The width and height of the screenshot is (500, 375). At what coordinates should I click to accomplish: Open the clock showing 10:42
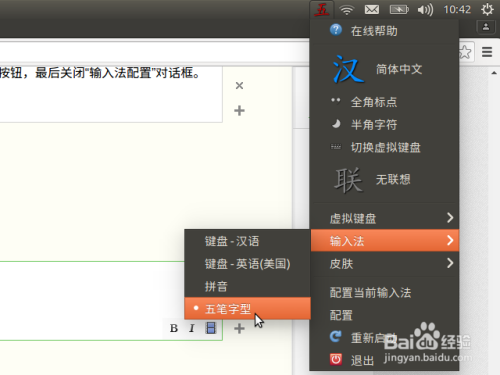(457, 10)
